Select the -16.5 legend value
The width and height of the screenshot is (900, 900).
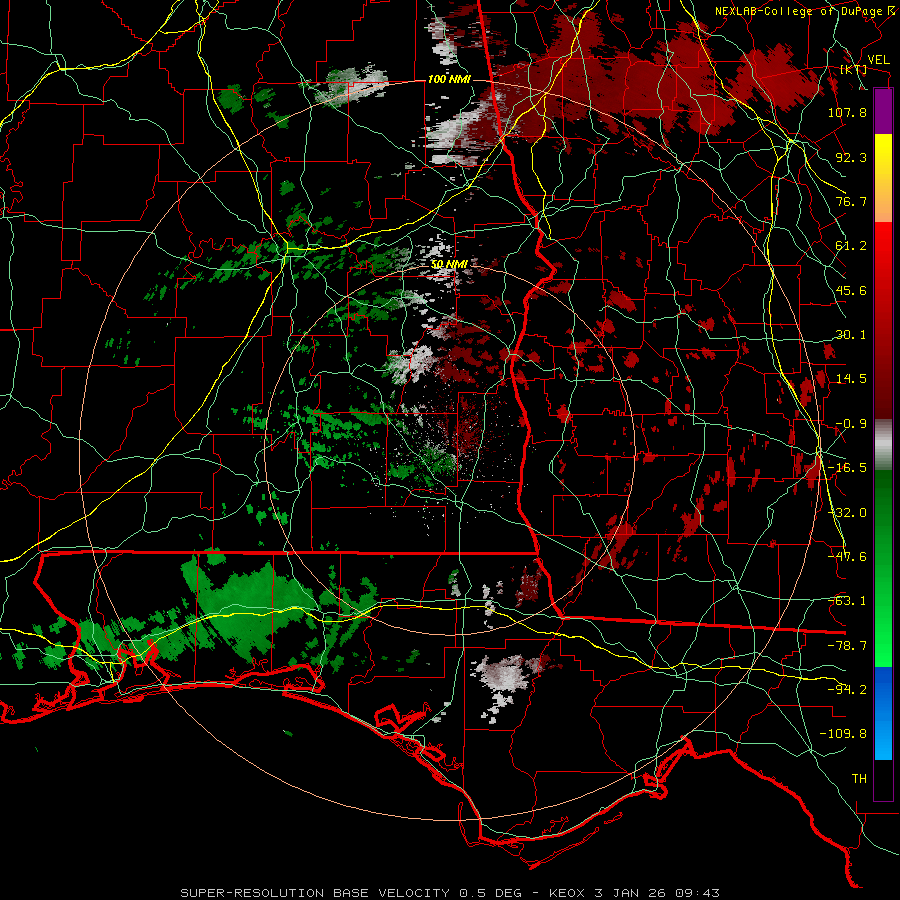pyautogui.click(x=847, y=468)
